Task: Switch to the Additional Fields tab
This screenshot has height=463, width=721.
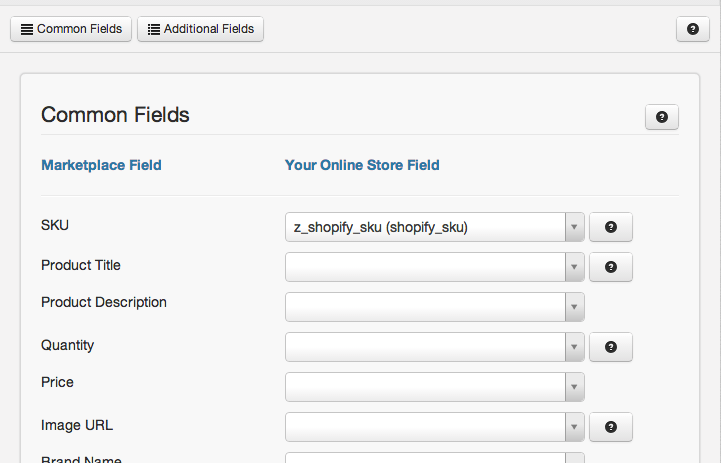Action: 200,29
